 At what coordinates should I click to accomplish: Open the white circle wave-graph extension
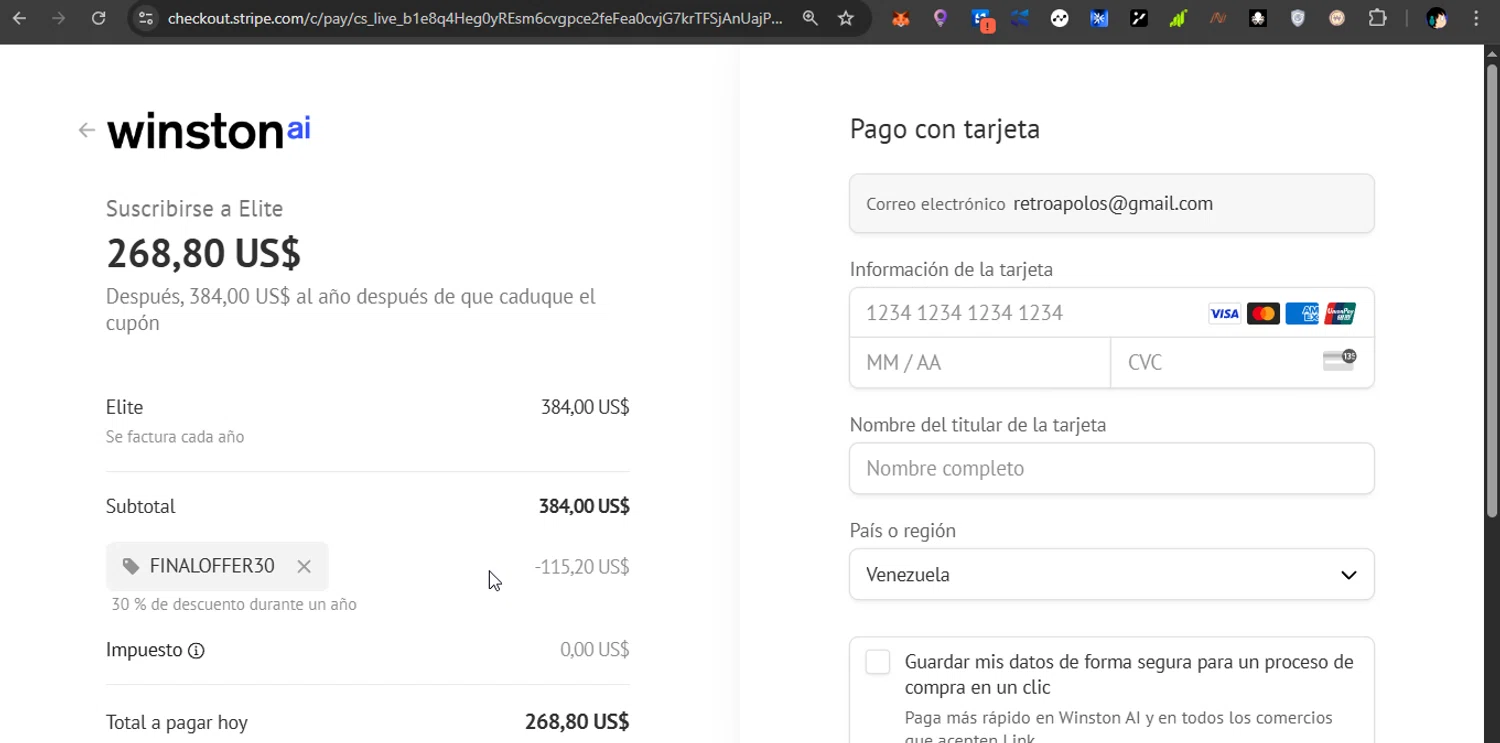point(1059,18)
